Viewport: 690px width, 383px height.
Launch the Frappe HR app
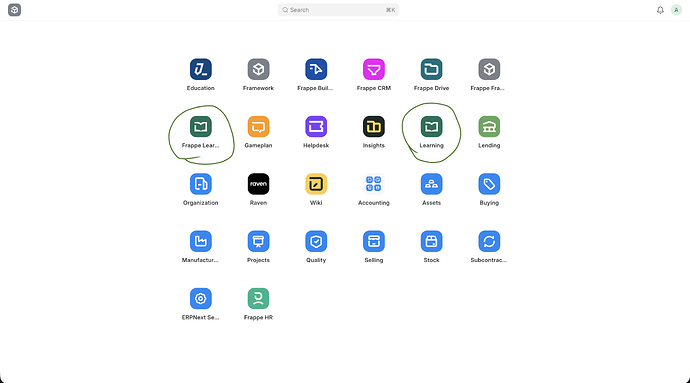pyautogui.click(x=258, y=298)
